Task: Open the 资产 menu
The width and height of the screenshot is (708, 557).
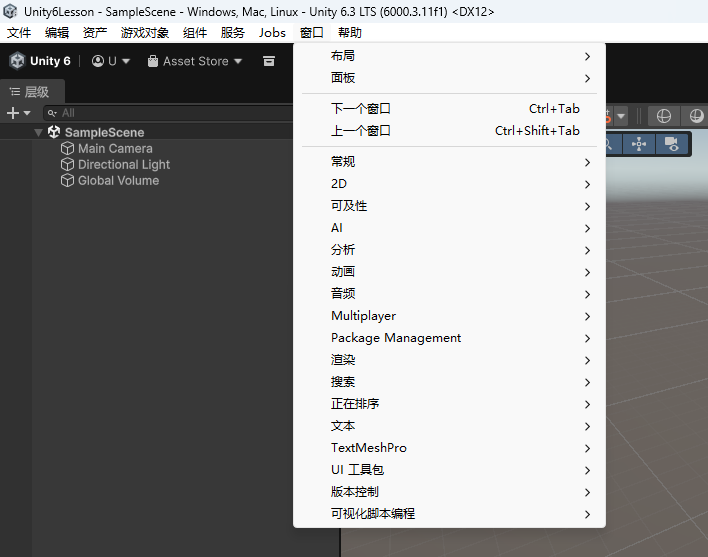Action: 95,33
